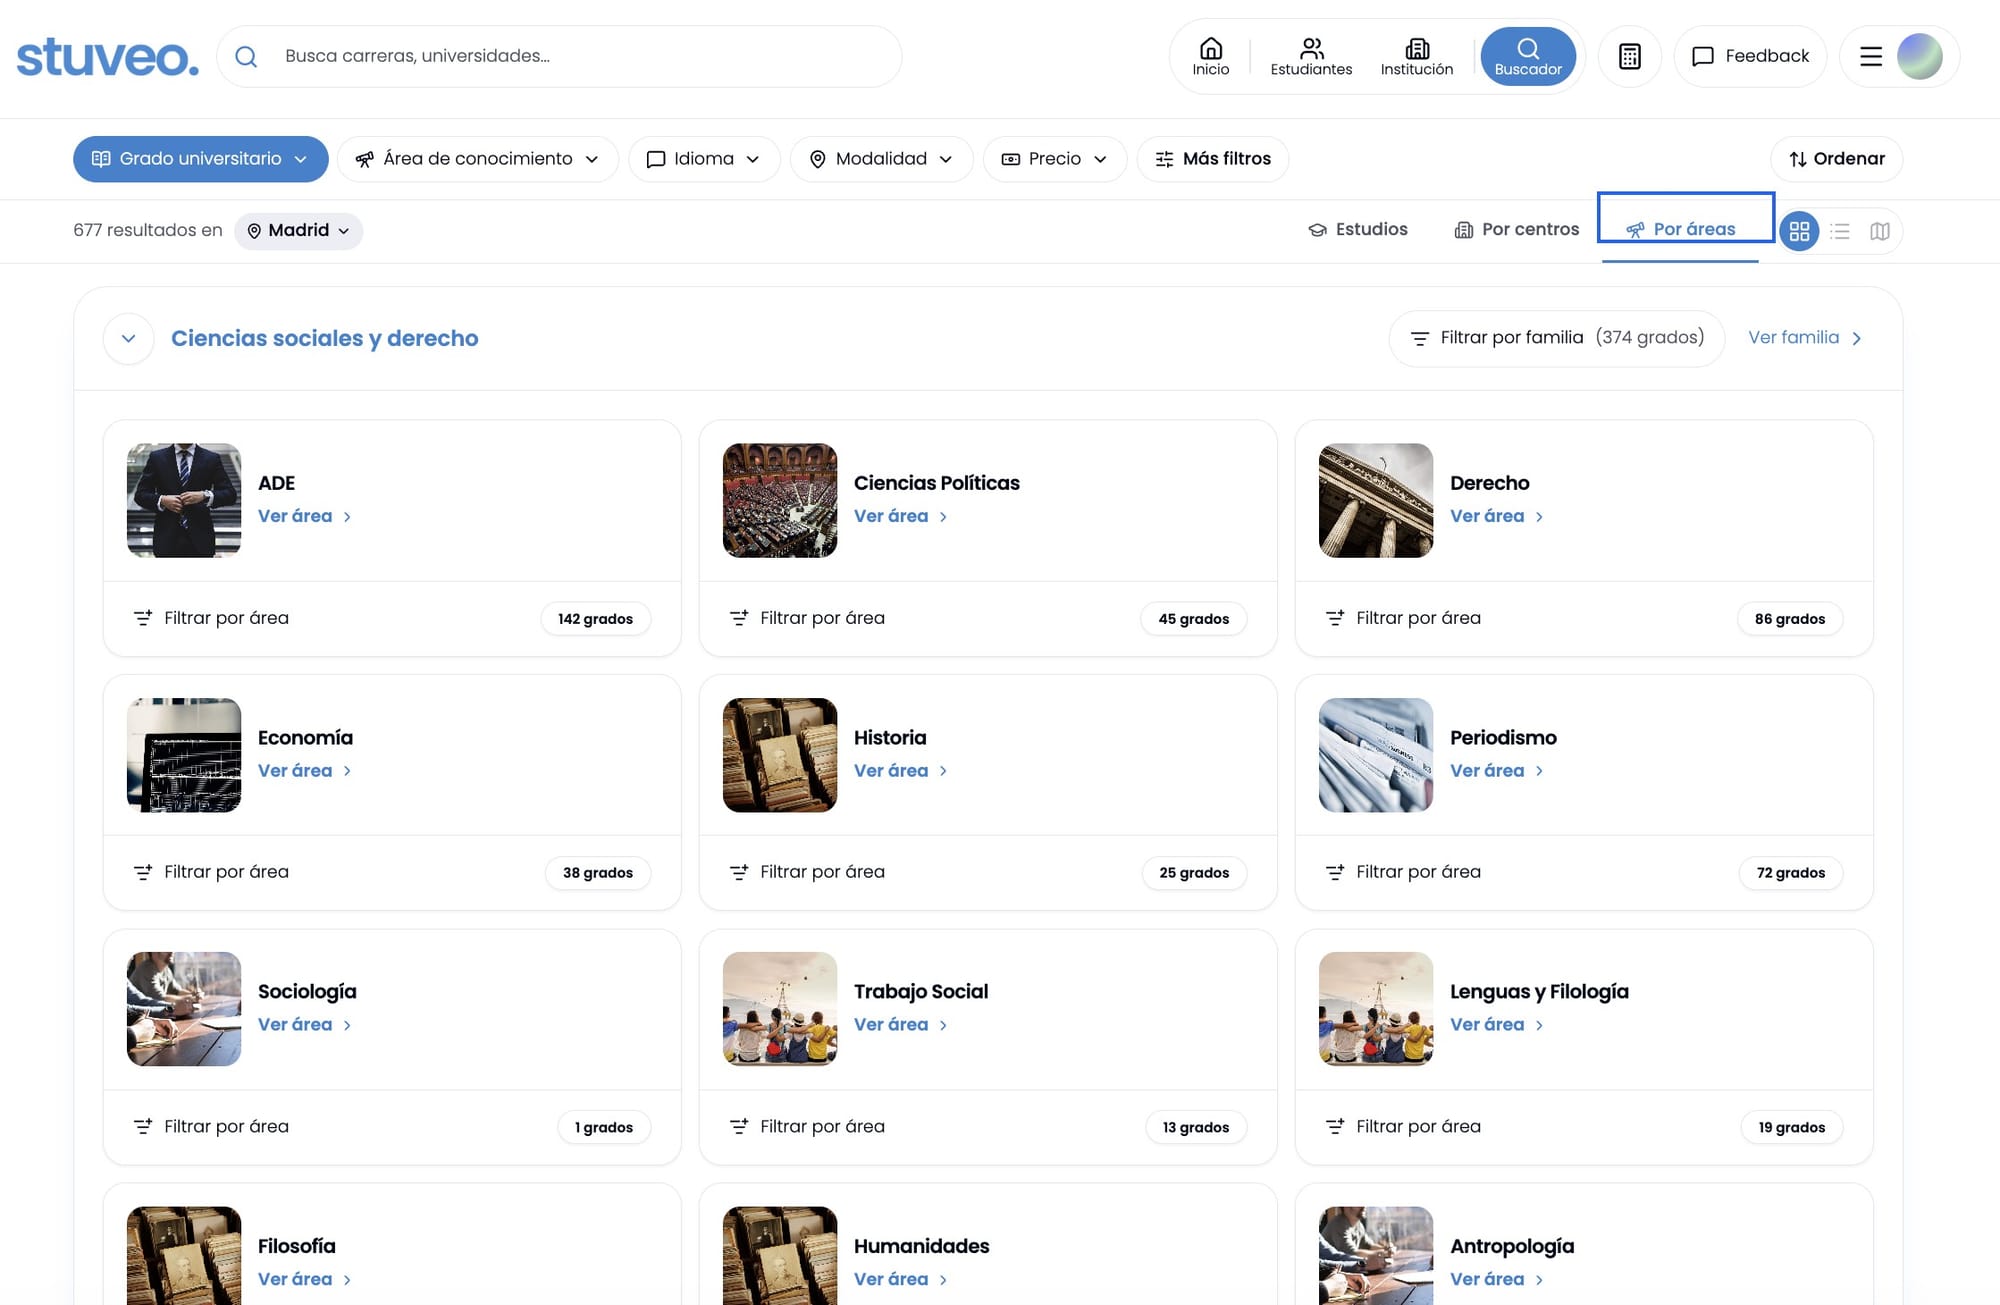Click filter icon in Ciencias Políticas card
This screenshot has height=1305, width=2000.
pyautogui.click(x=739, y=618)
